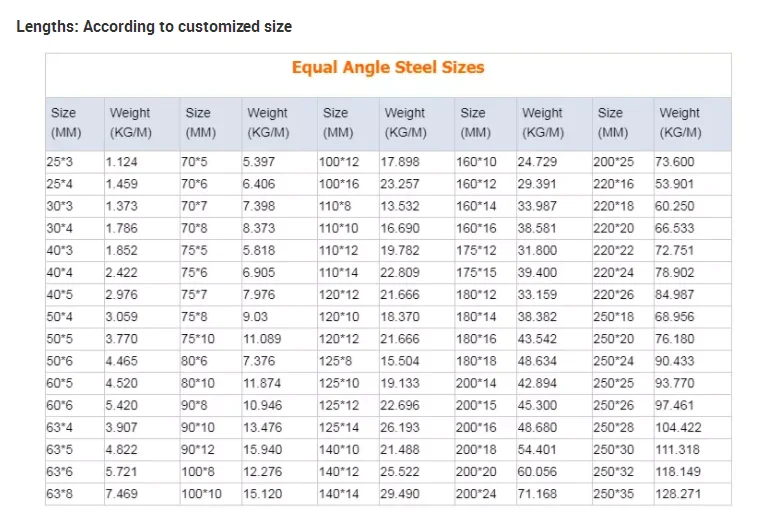Click the weight value 104.422
Image resolution: width=769 pixels, height=516 pixels.
tap(678, 427)
